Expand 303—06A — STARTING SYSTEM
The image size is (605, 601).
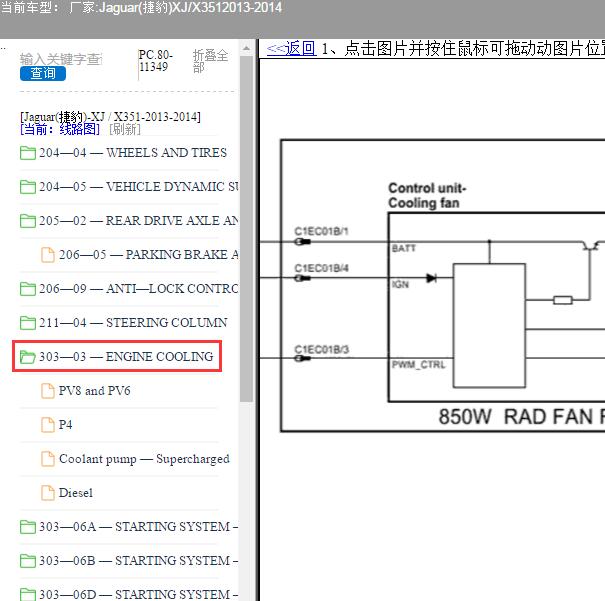[139, 527]
